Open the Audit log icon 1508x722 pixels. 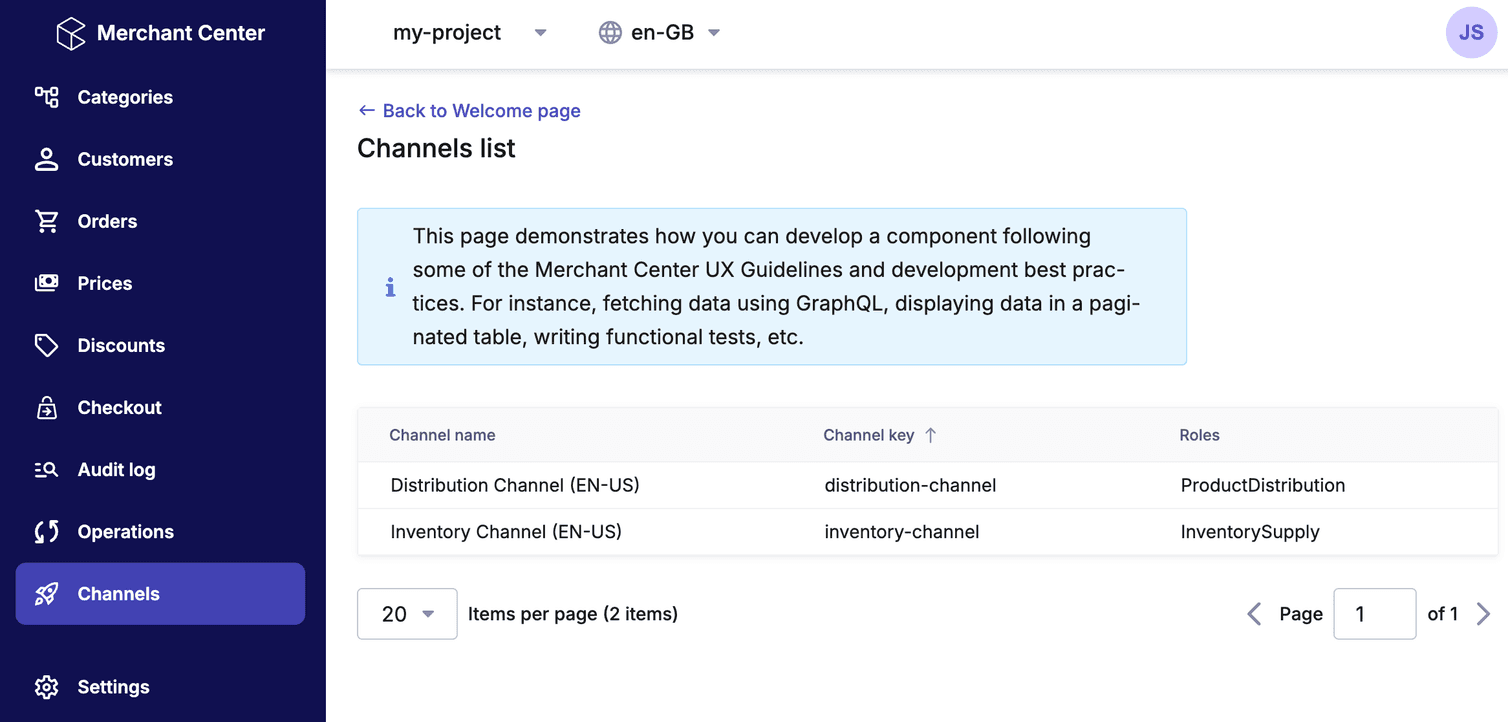point(46,469)
